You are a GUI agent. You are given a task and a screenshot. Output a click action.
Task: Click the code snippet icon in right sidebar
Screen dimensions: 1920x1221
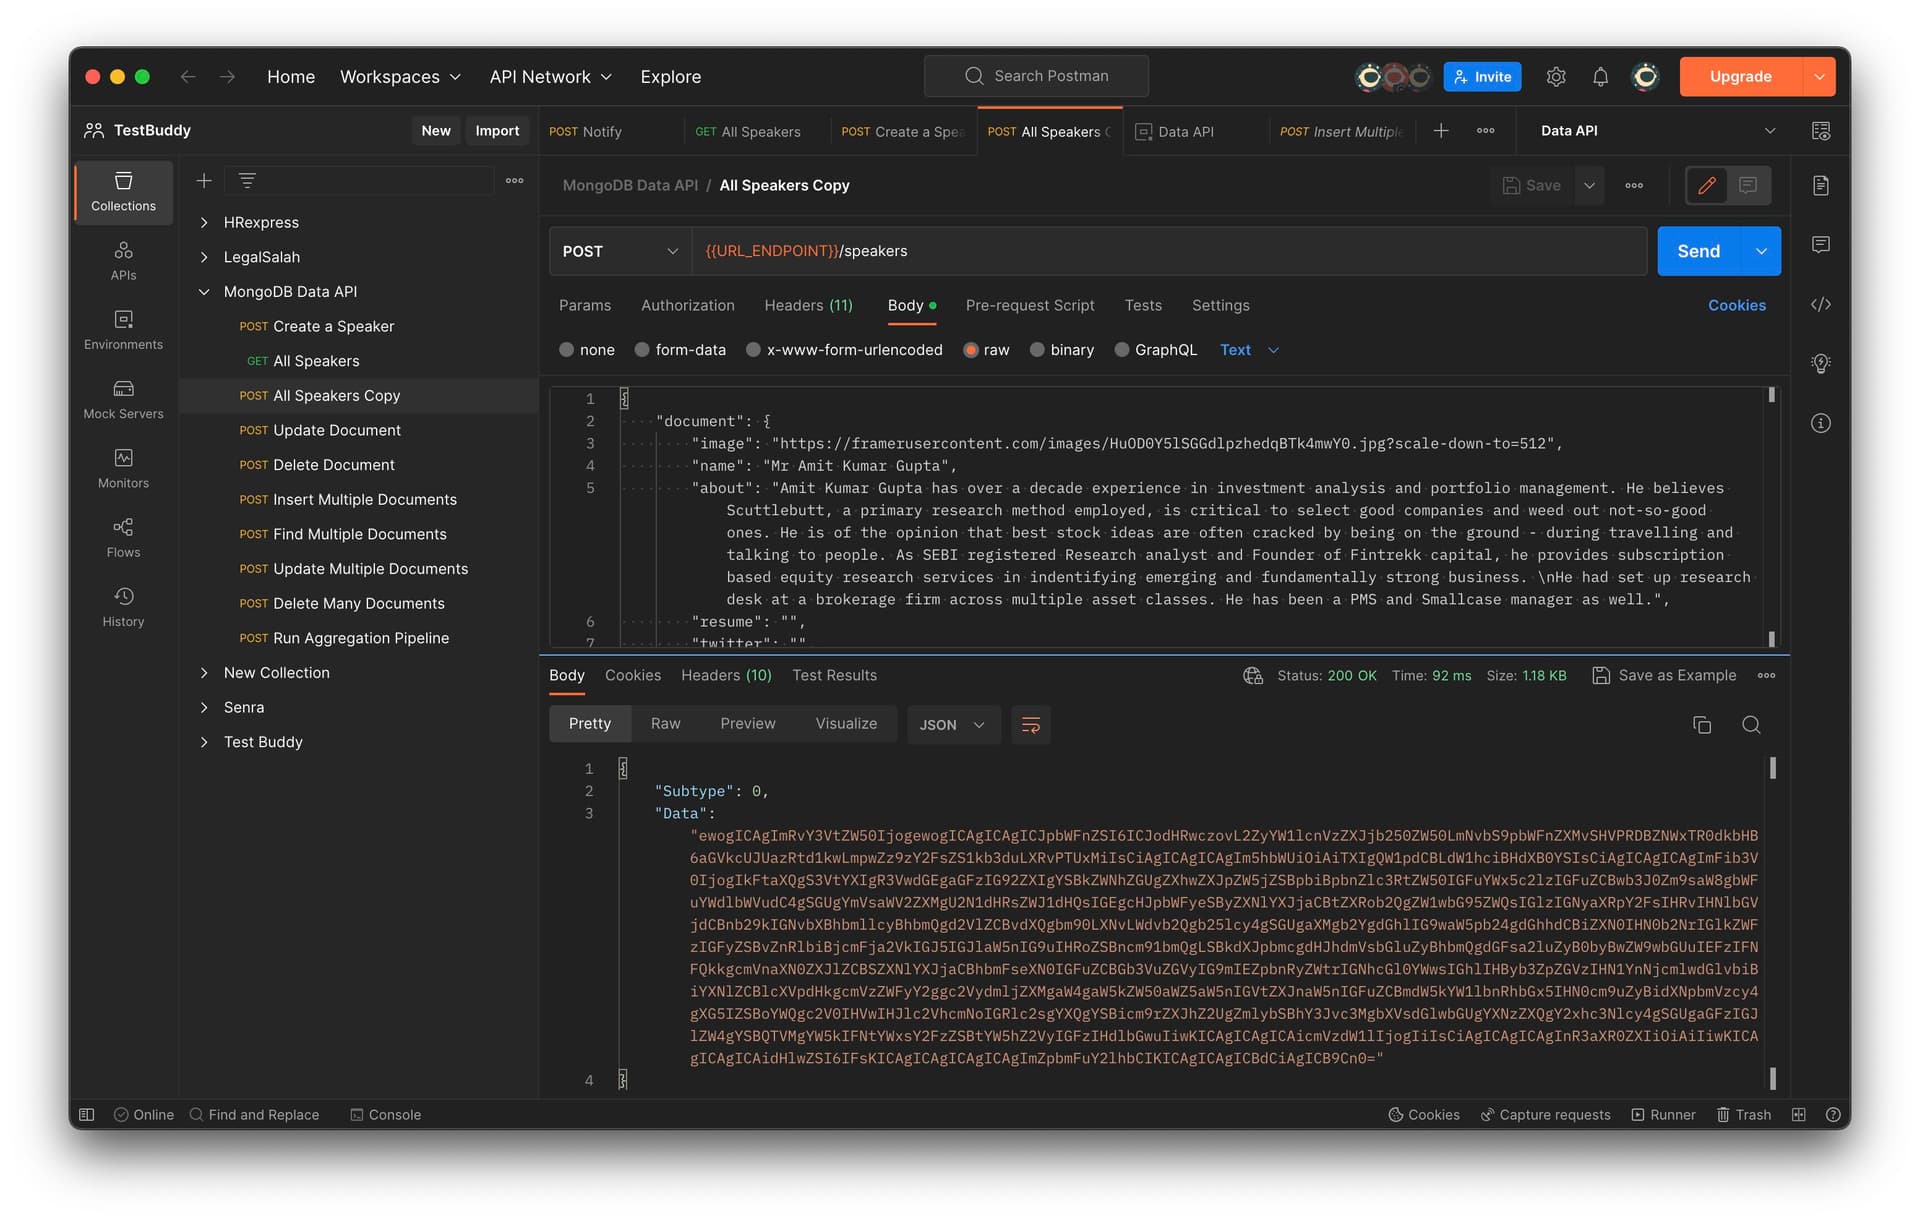point(1820,304)
